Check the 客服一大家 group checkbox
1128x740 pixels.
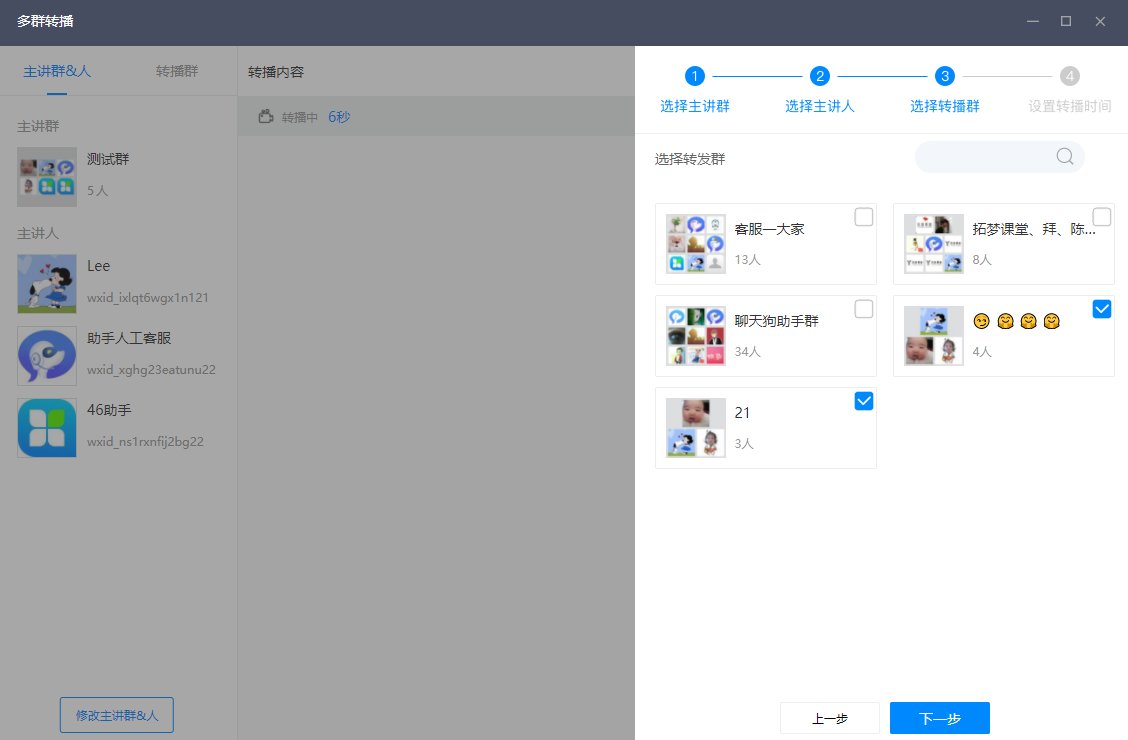(x=863, y=217)
